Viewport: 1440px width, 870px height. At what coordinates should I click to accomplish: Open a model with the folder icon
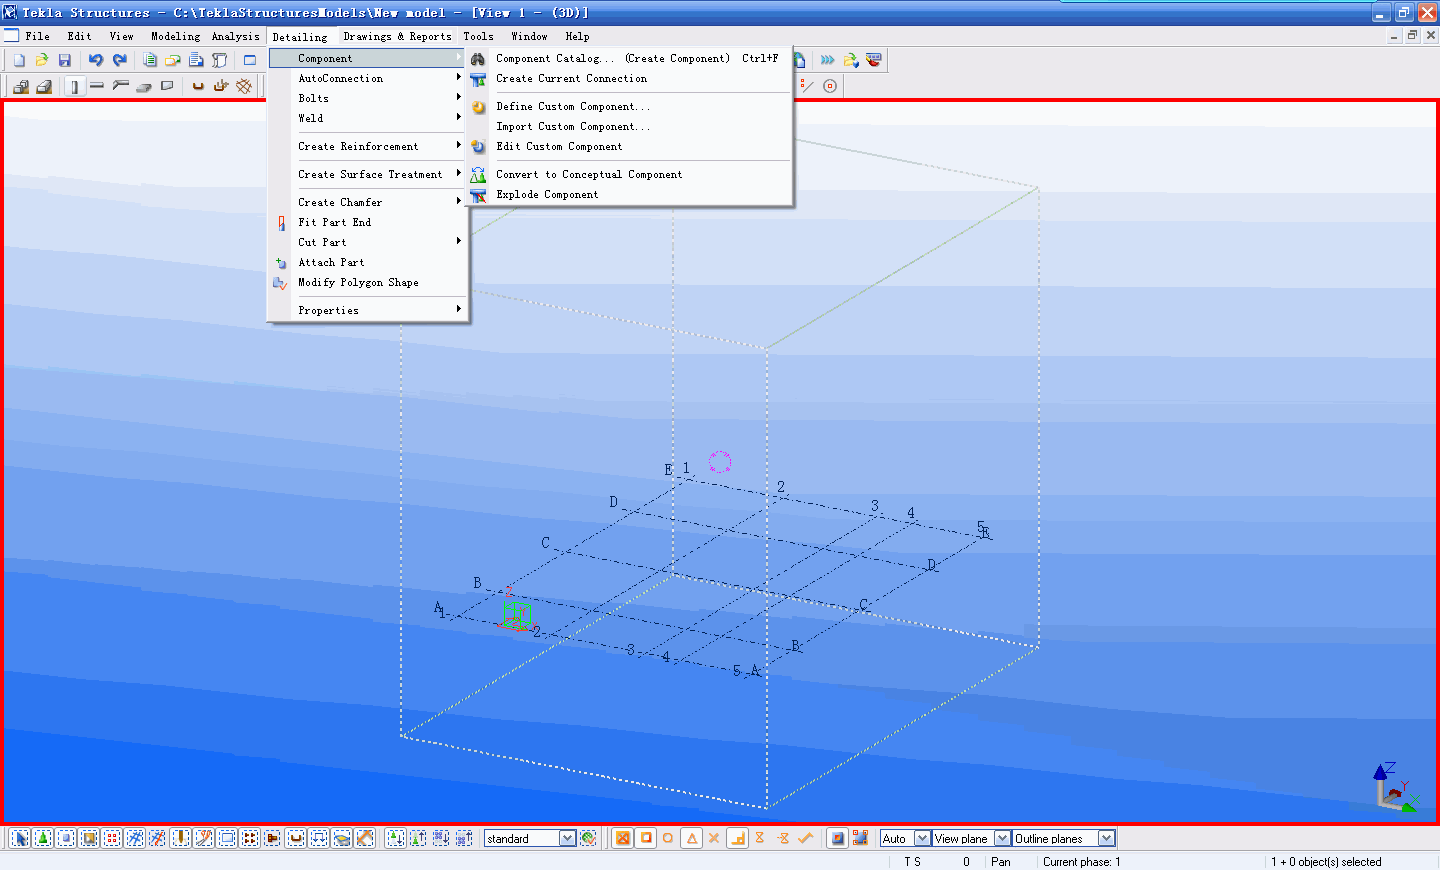(x=42, y=60)
